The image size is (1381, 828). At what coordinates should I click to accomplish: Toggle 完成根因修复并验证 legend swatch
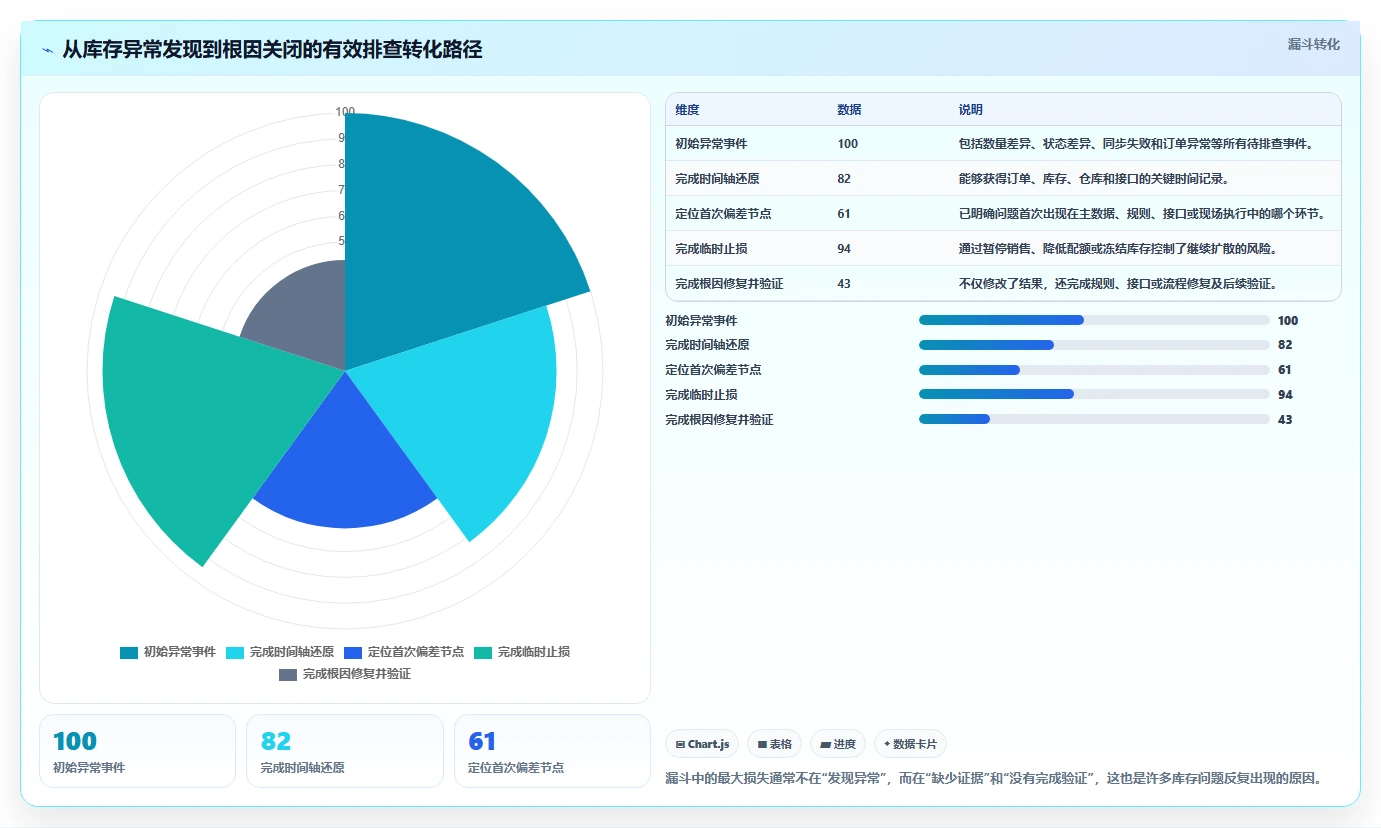288,674
